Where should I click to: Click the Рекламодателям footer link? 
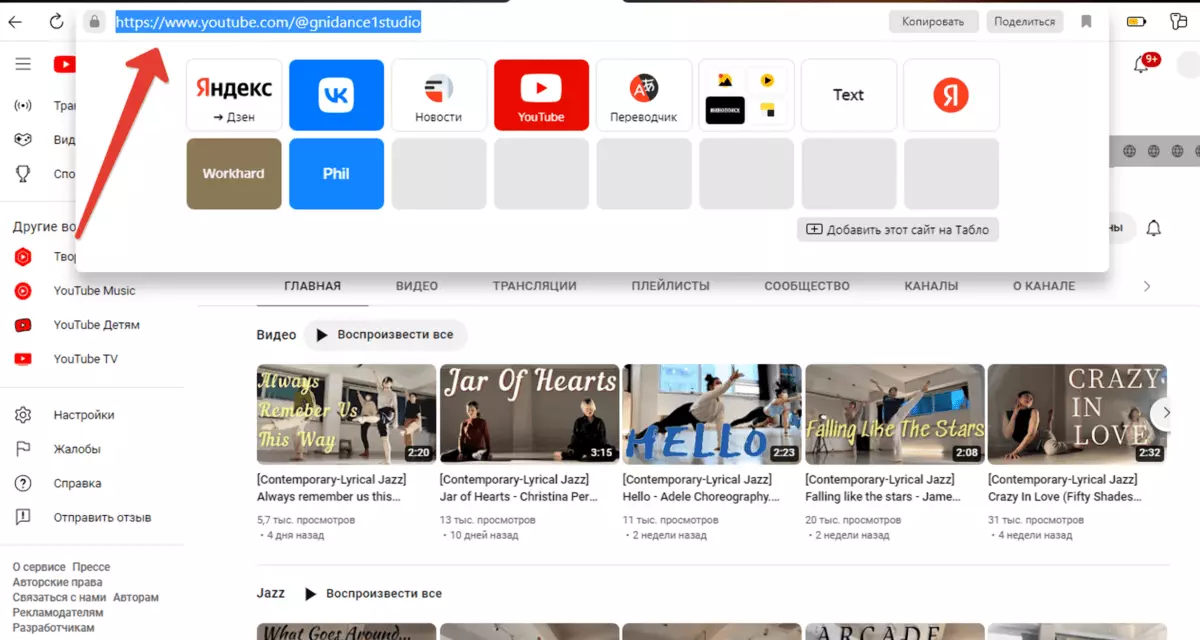(58, 612)
